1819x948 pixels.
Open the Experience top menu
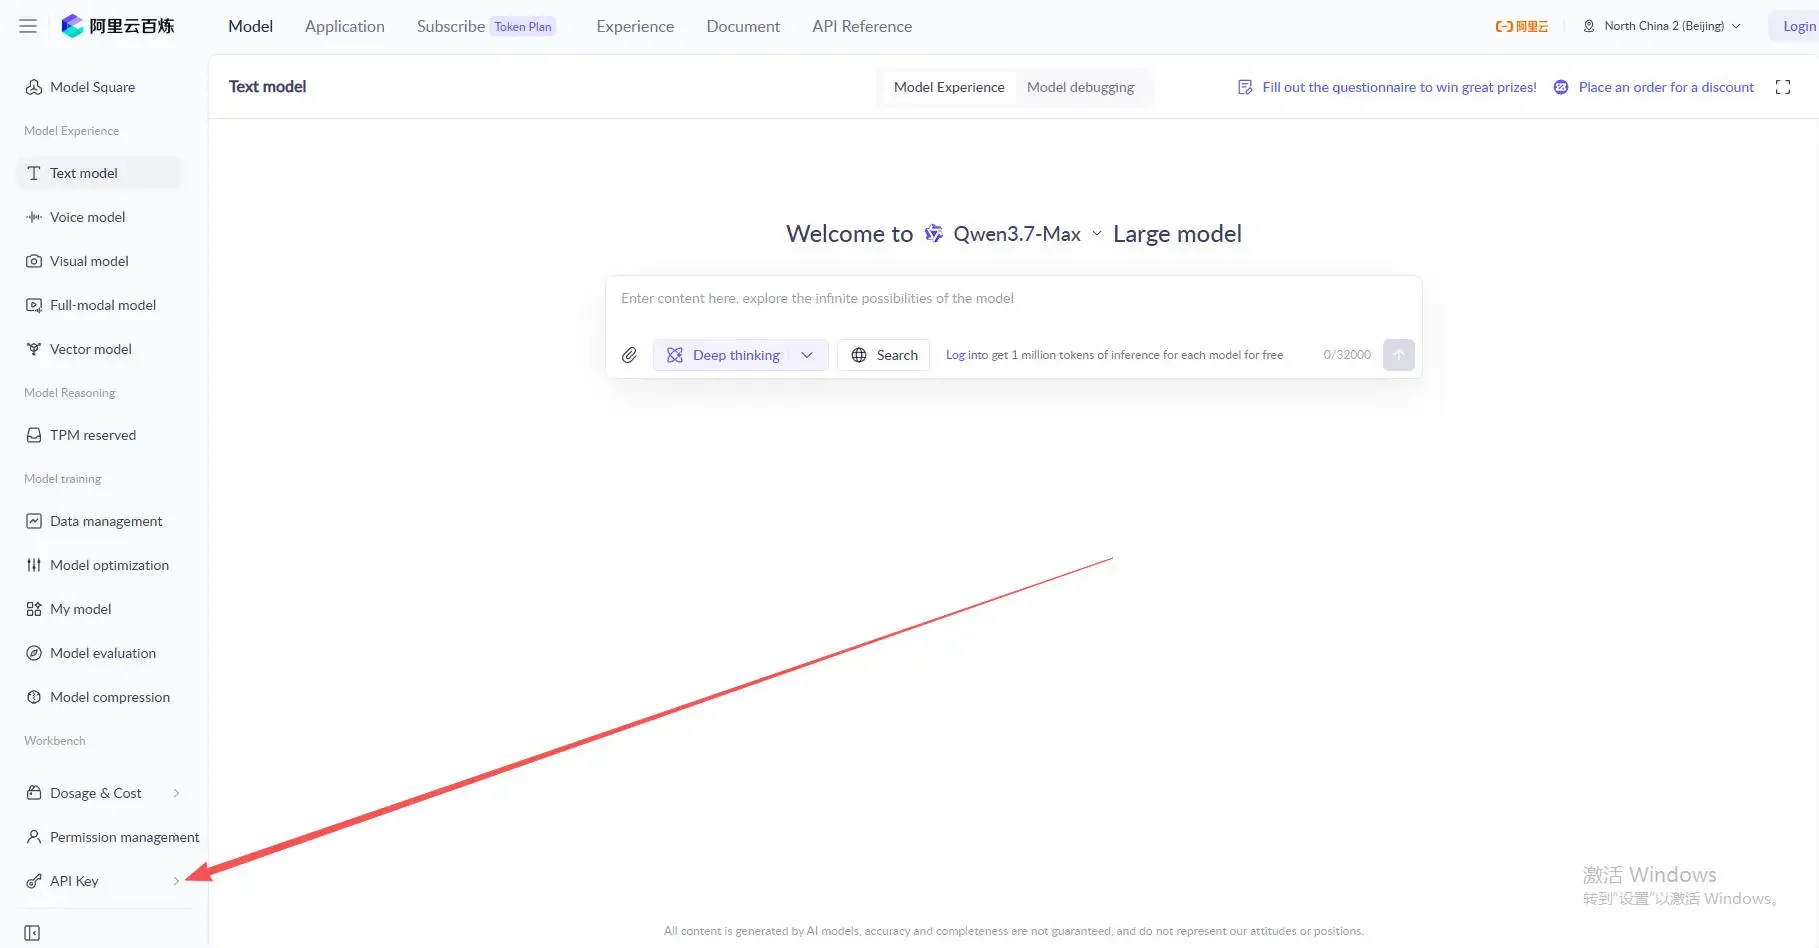click(635, 26)
